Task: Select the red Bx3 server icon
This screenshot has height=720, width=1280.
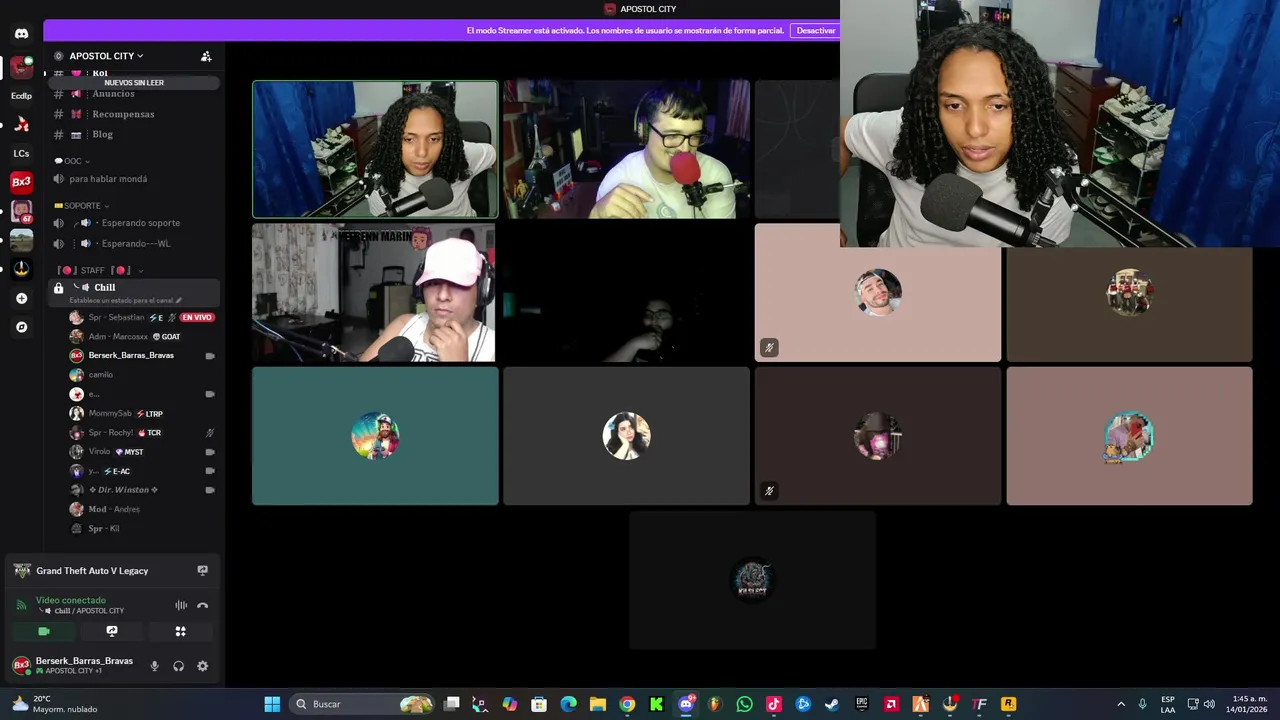Action: (21, 182)
